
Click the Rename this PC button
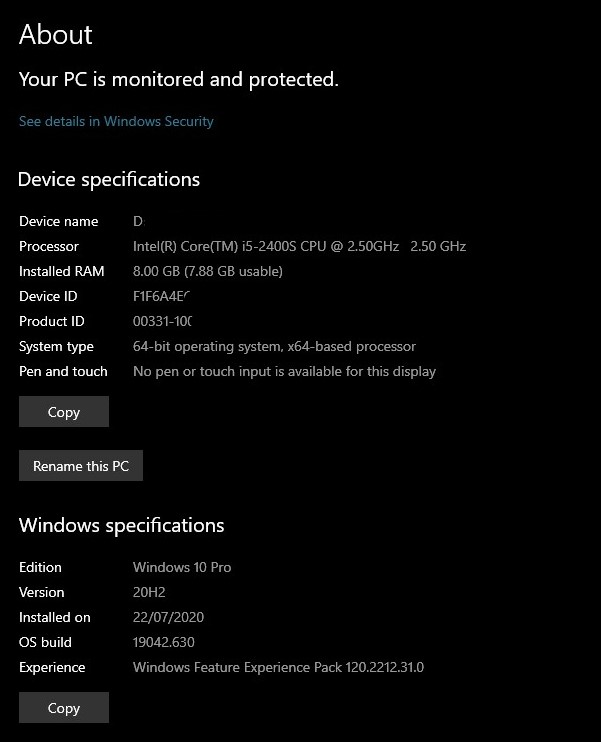81,466
